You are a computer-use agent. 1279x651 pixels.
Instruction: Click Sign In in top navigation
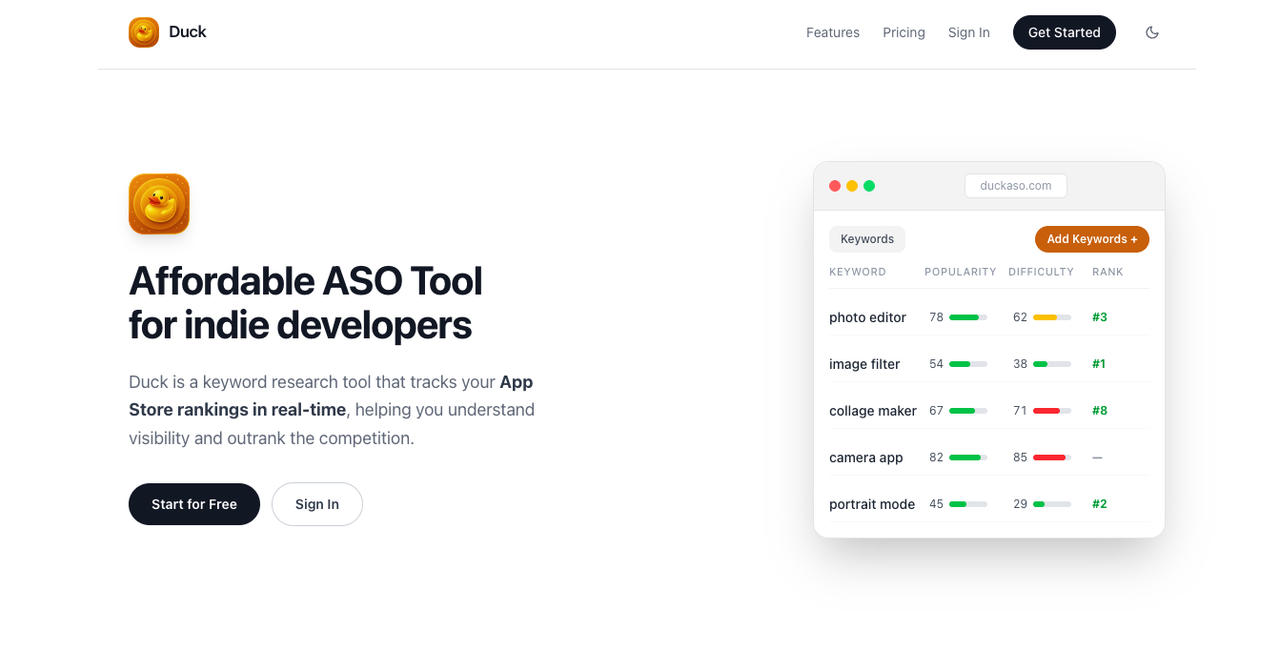click(969, 32)
